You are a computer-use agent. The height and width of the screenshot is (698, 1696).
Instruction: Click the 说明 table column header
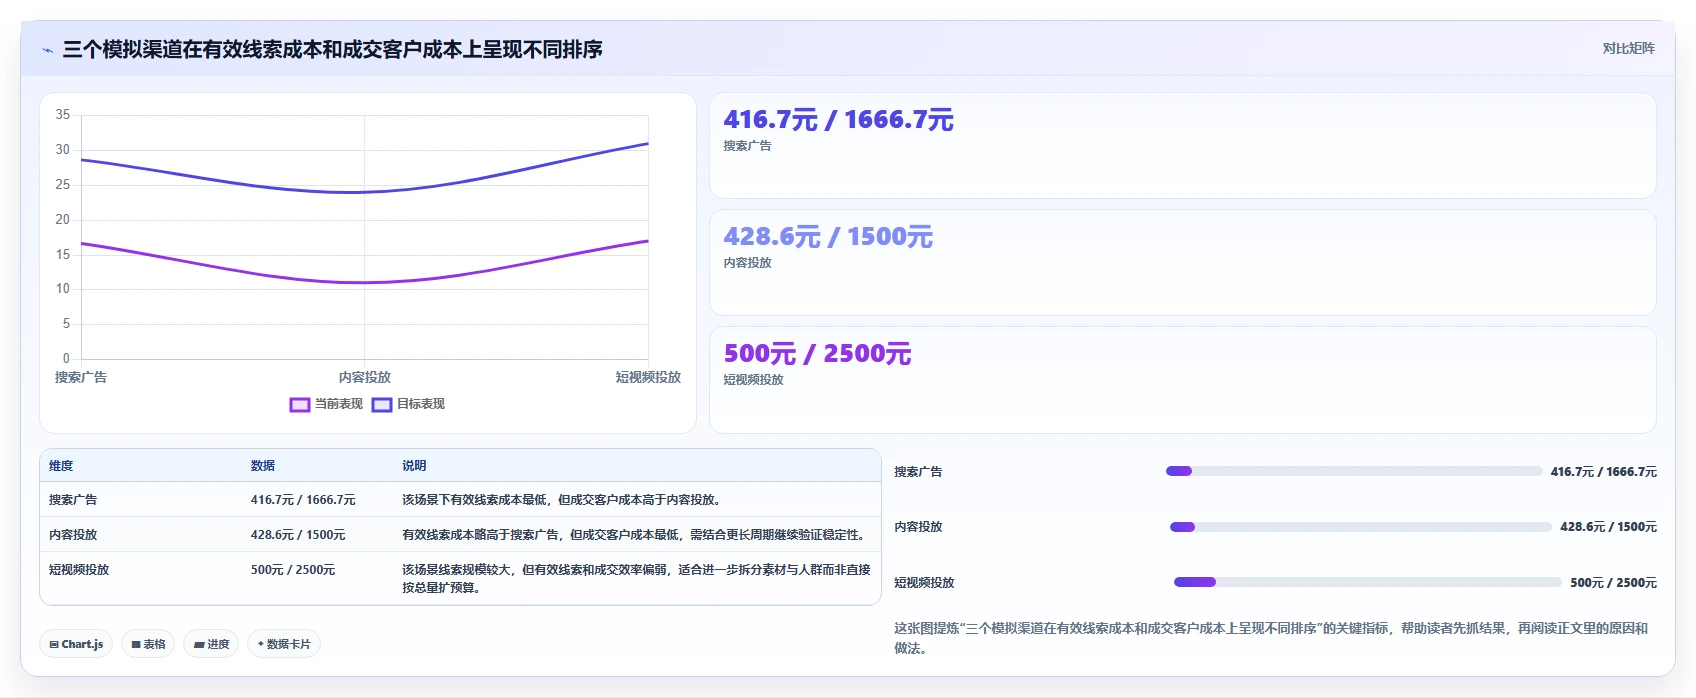point(414,466)
